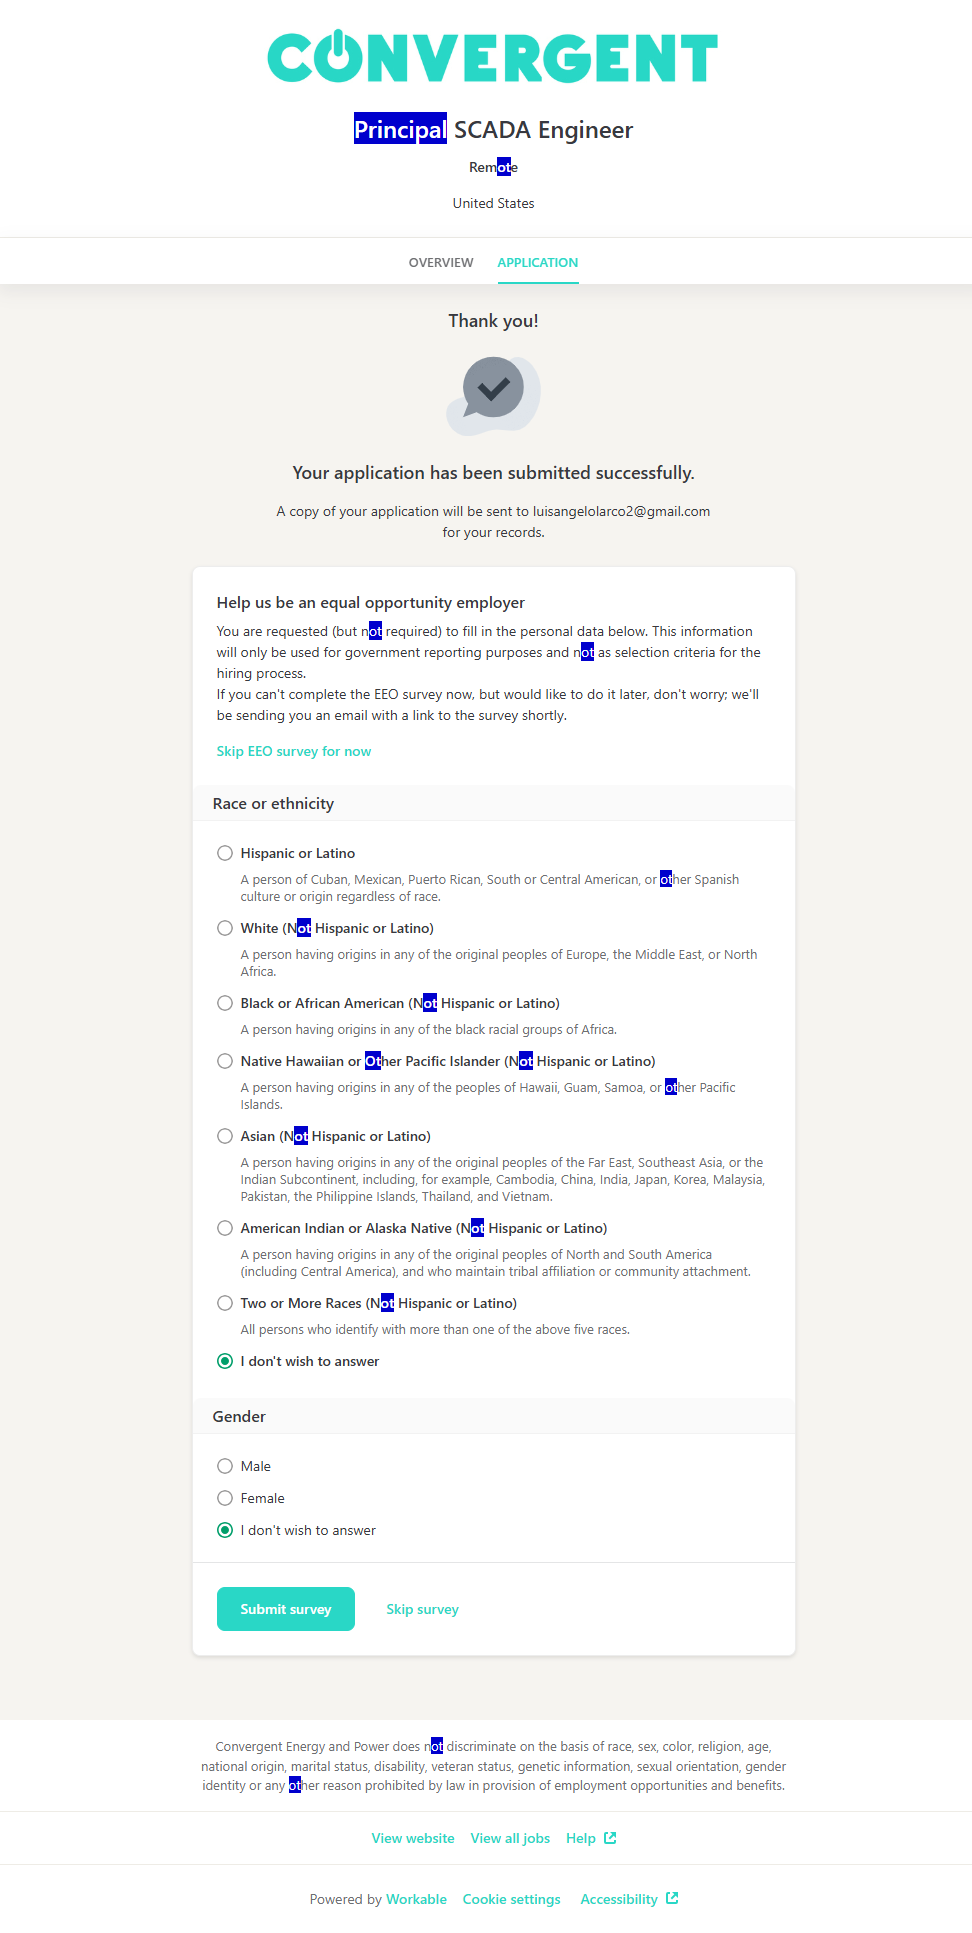Click the Skip survey link
This screenshot has width=972, height=1933.
(422, 1609)
